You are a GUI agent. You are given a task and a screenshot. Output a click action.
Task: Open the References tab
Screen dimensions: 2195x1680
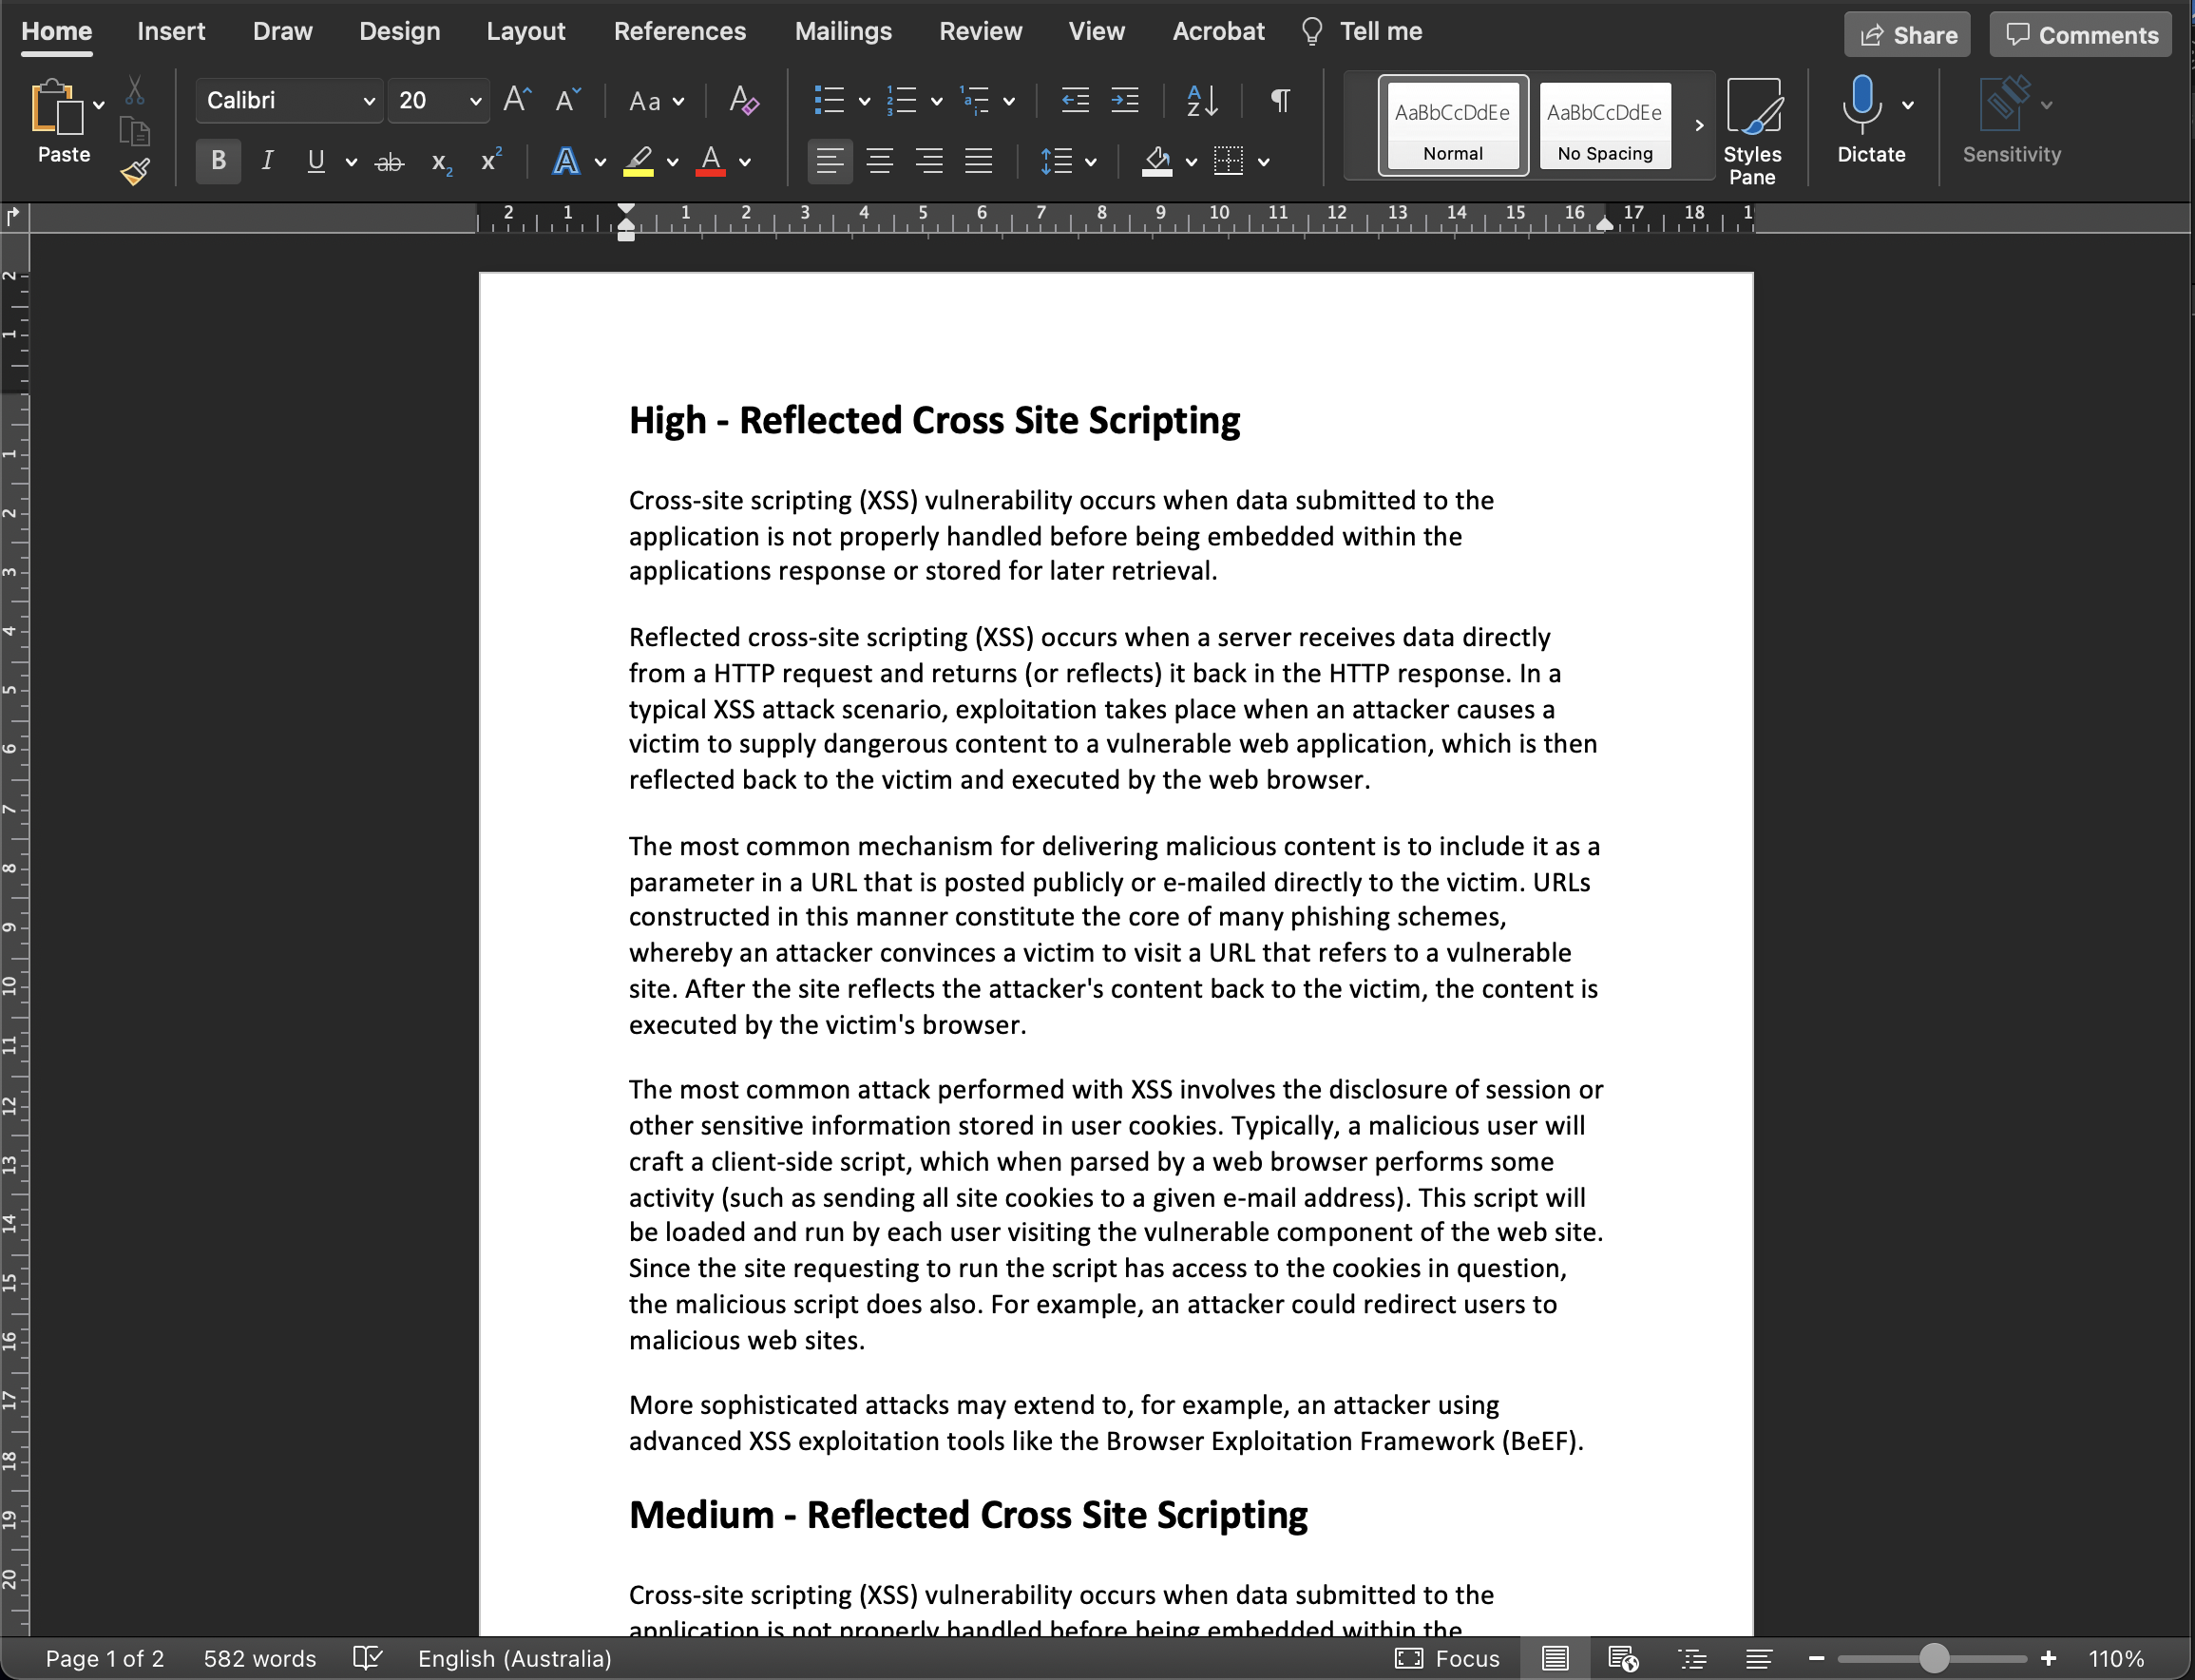click(x=680, y=31)
